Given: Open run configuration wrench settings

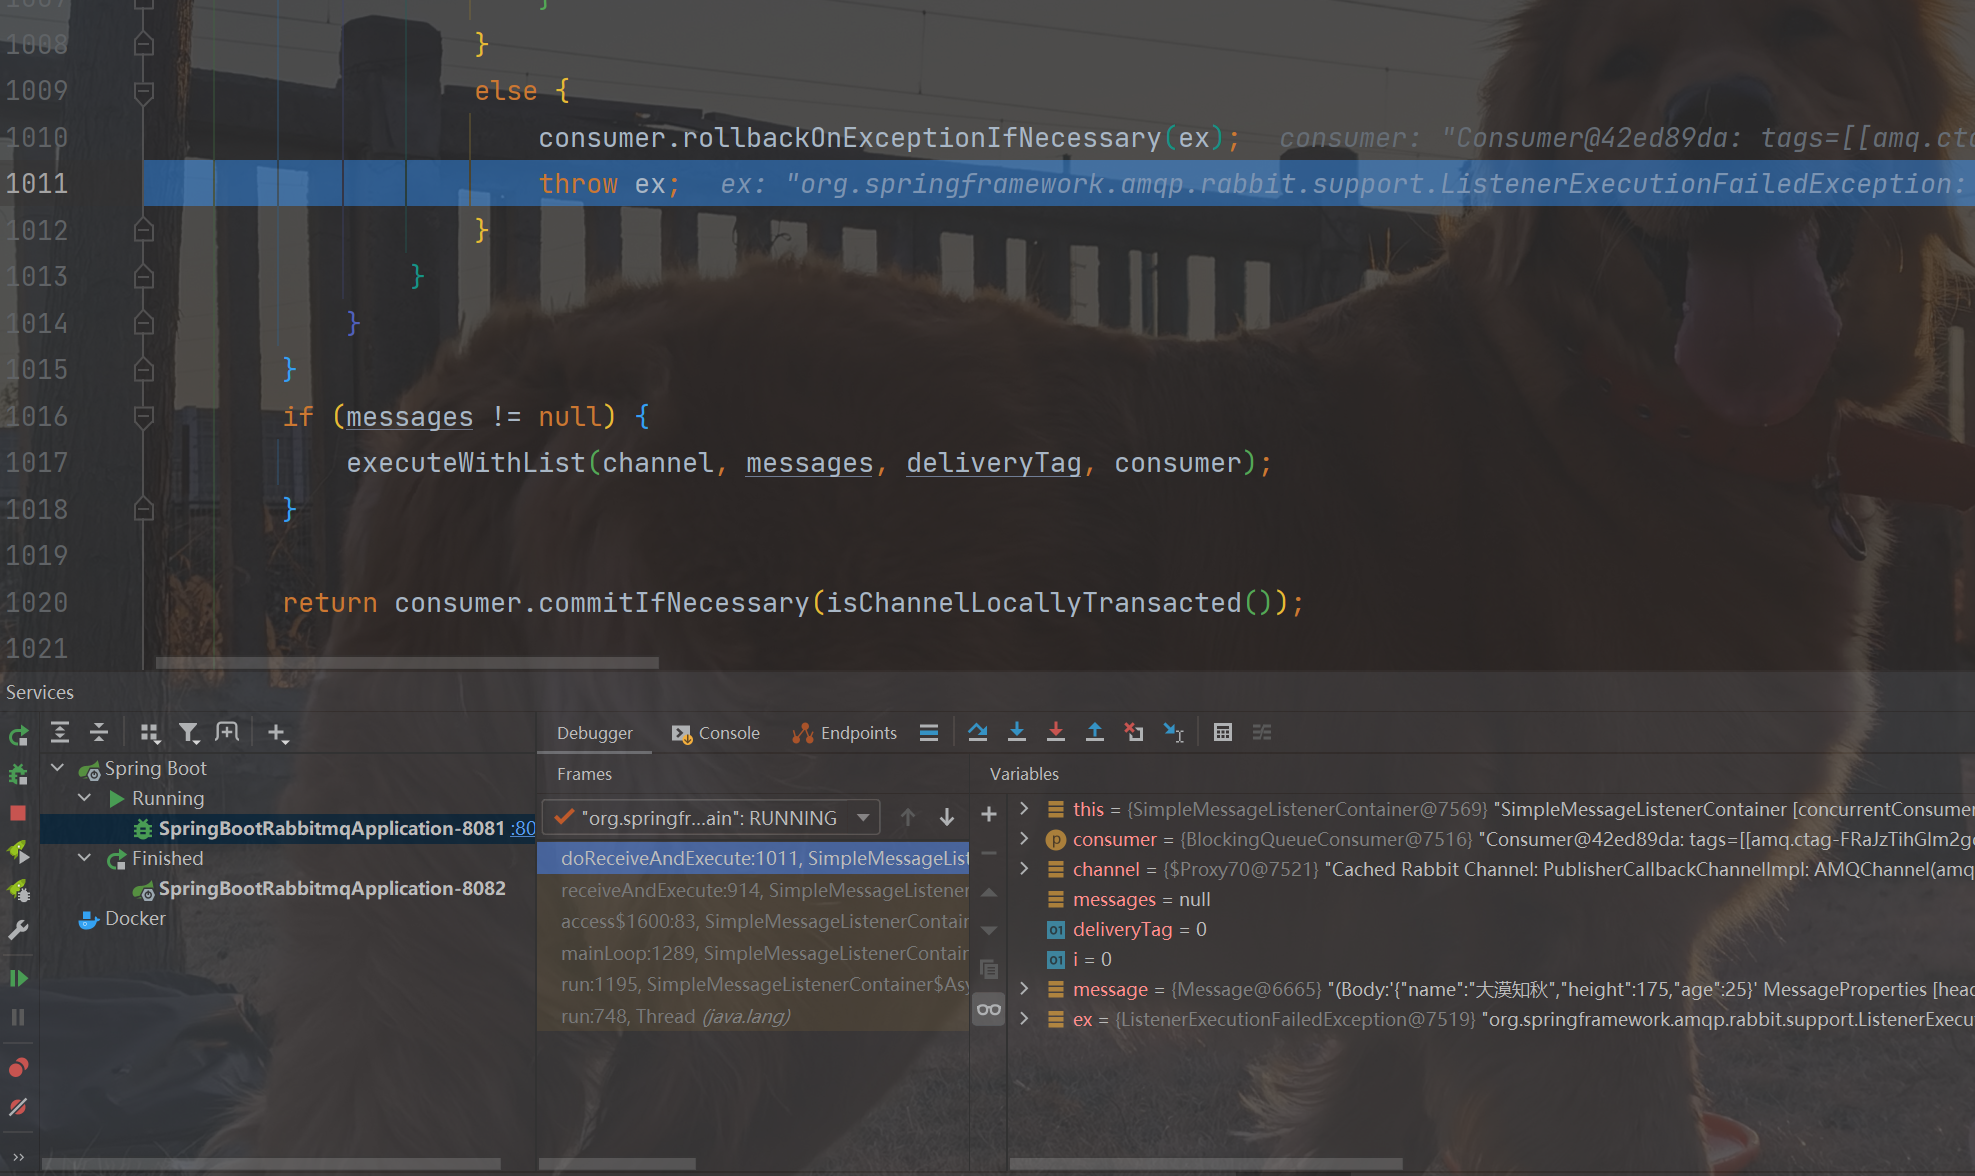Looking at the screenshot, I should coord(18,930).
